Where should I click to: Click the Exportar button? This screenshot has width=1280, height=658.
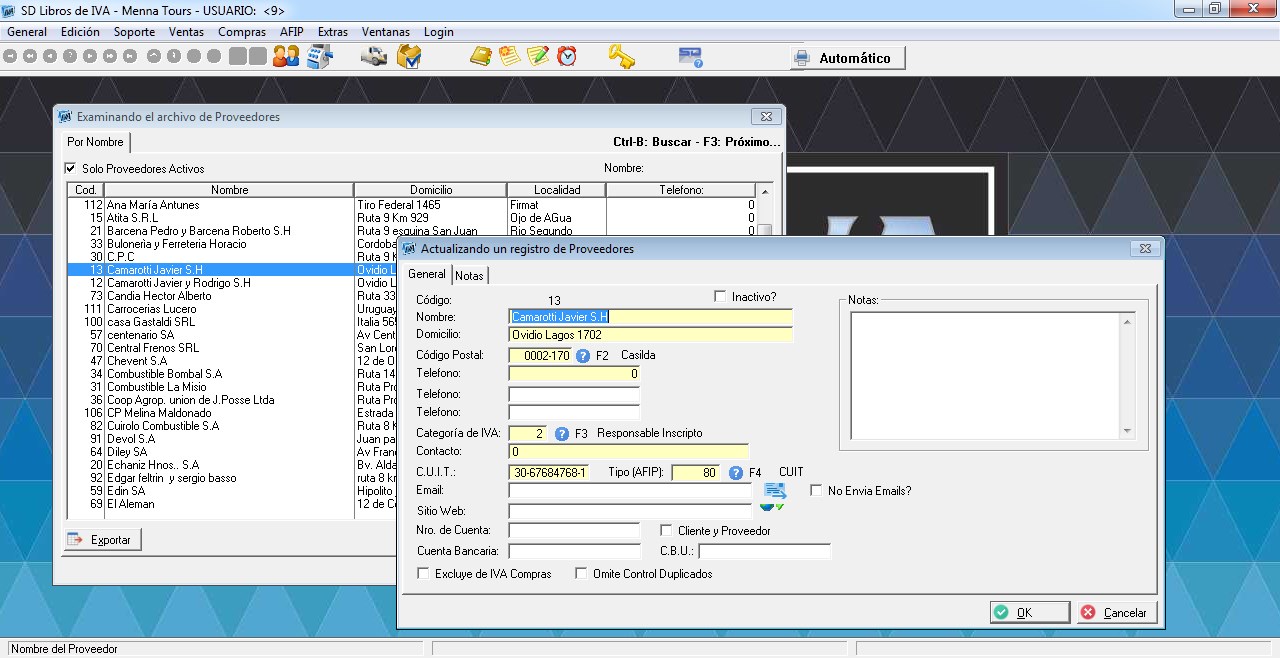tap(102, 540)
